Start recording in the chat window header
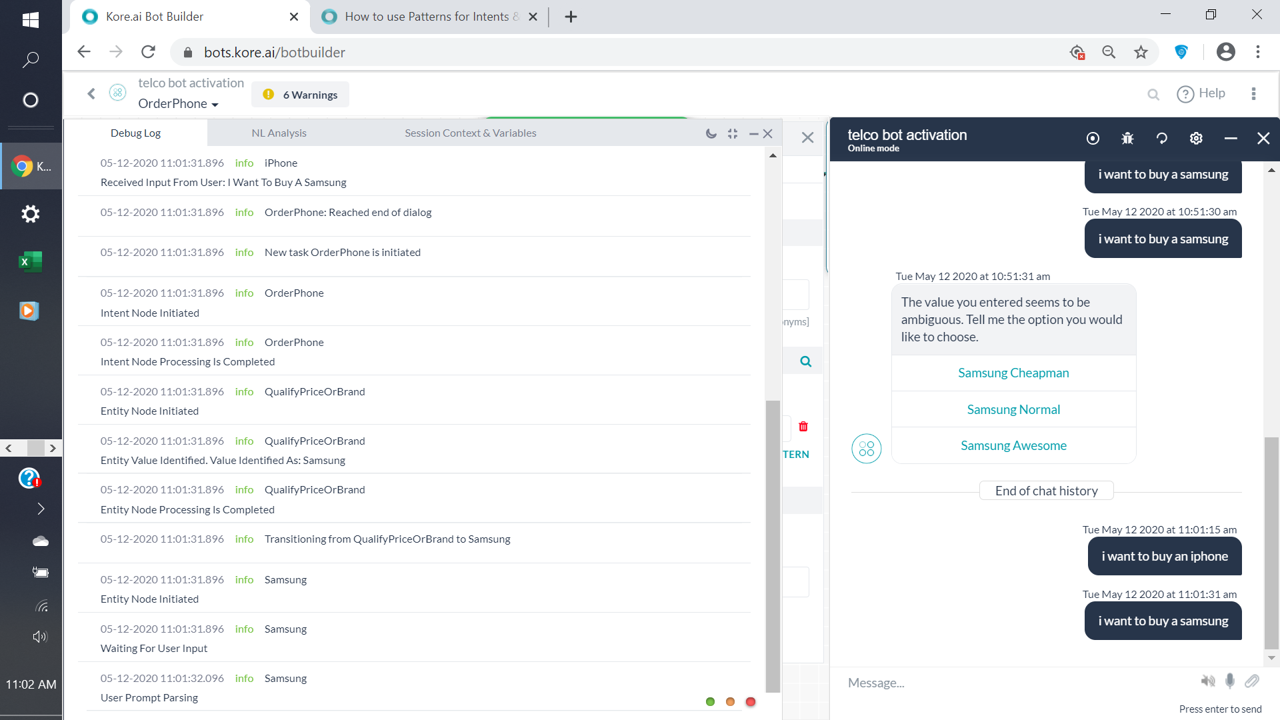The image size is (1280, 720). click(1093, 138)
